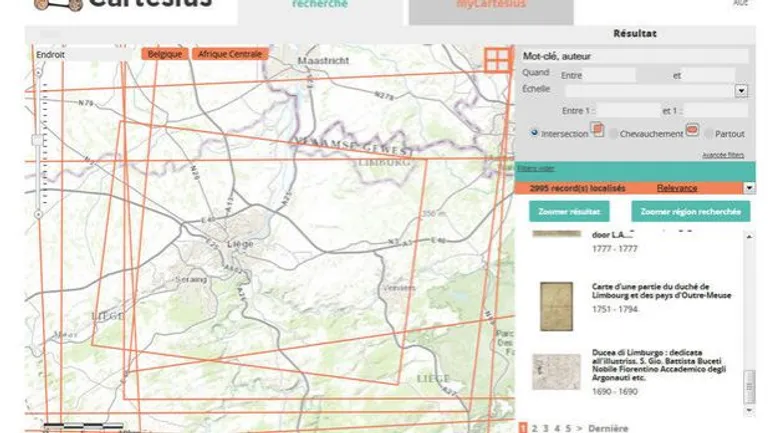Select the Chevauchement radio button
This screenshot has width=770, height=433.
pyautogui.click(x=613, y=133)
